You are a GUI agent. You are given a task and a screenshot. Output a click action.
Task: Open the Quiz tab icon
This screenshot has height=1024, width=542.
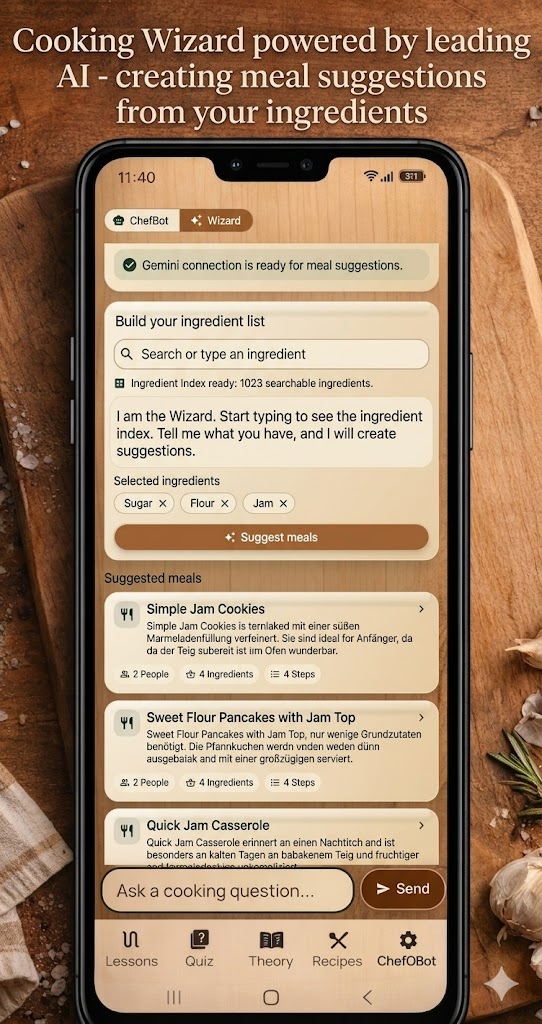click(x=200, y=940)
